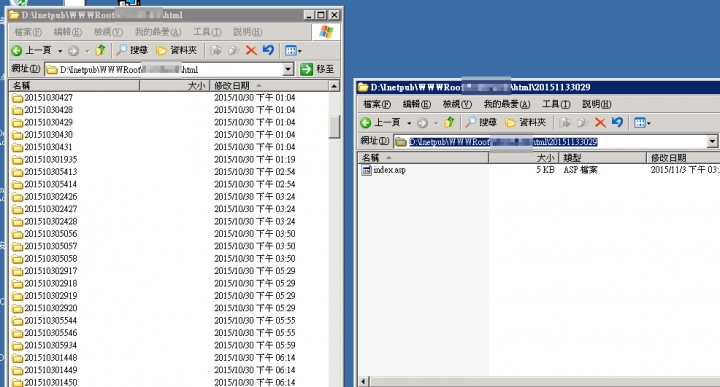
Task: Select folder 20151030428
Action: point(43,110)
